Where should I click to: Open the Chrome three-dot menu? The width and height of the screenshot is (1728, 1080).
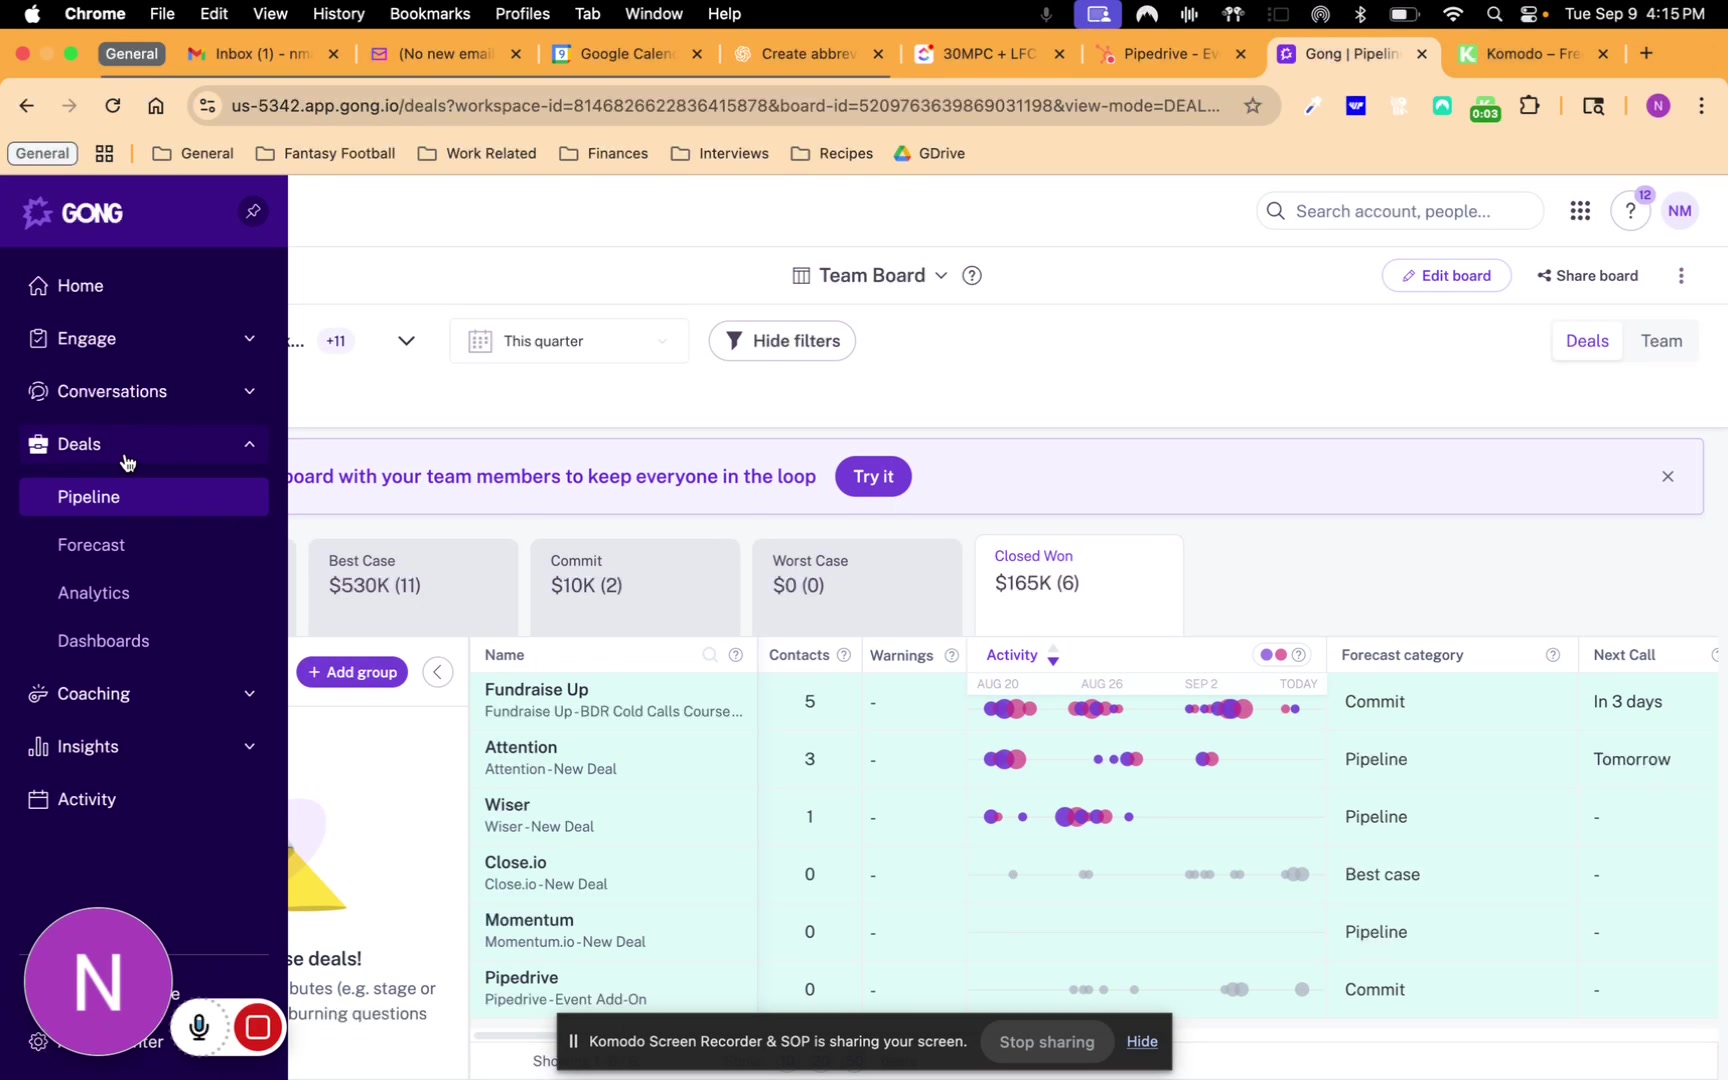(x=1701, y=105)
